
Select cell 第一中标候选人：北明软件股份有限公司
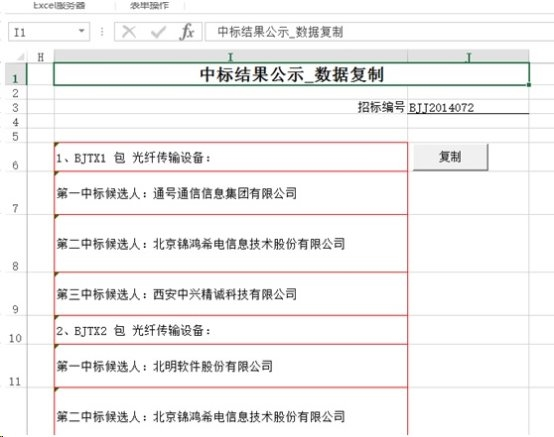tap(231, 366)
